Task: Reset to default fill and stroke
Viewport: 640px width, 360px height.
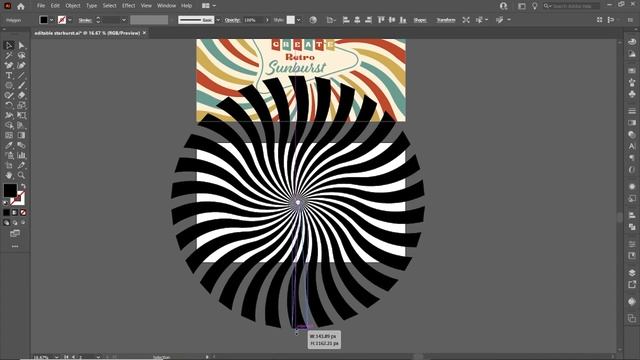Action: 6,202
